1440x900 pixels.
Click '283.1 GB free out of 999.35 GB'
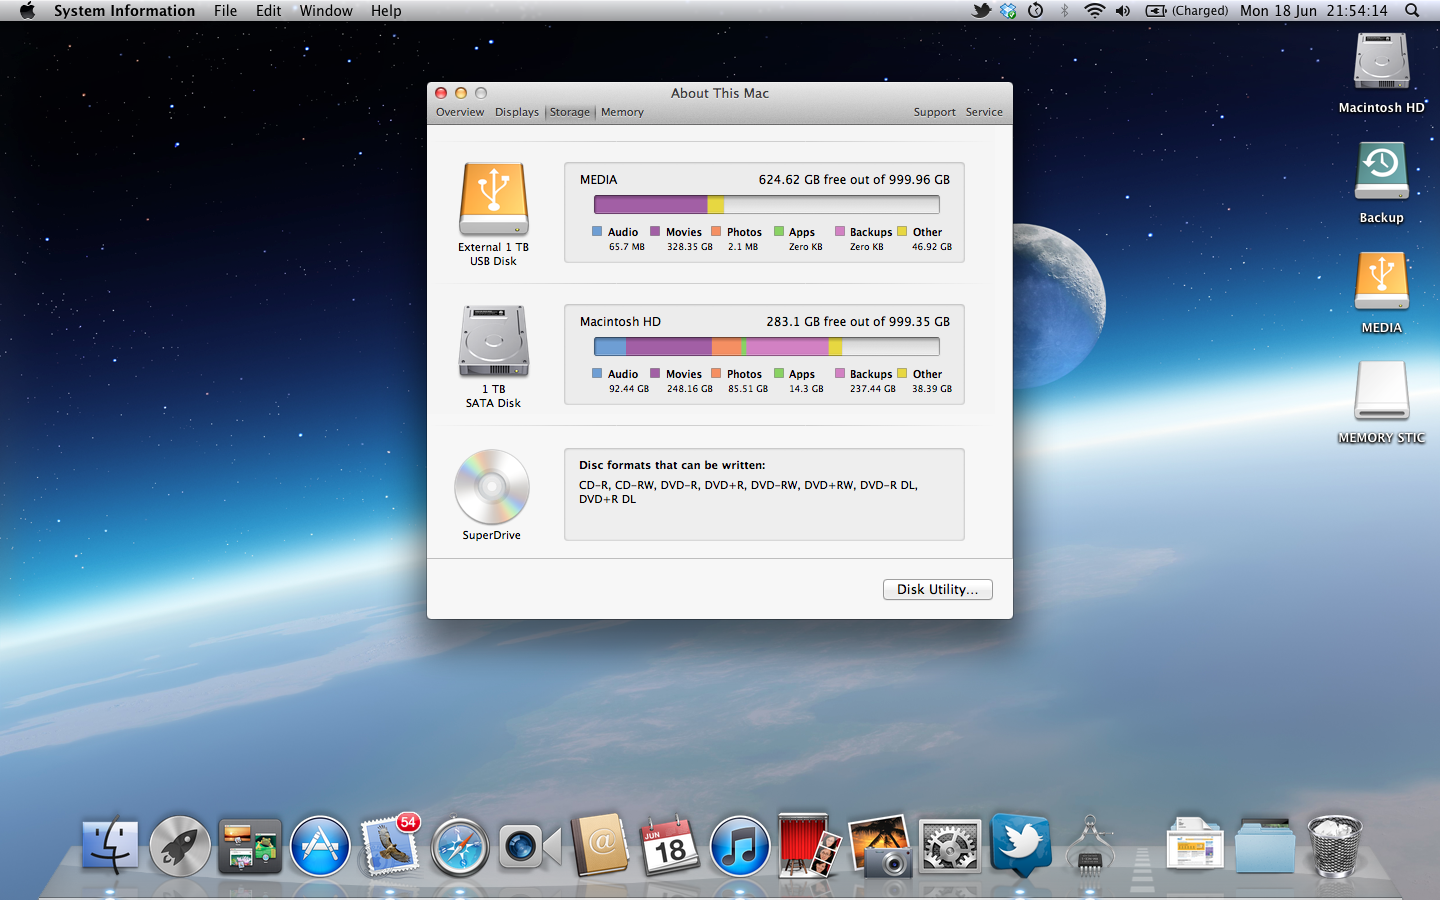tap(858, 322)
